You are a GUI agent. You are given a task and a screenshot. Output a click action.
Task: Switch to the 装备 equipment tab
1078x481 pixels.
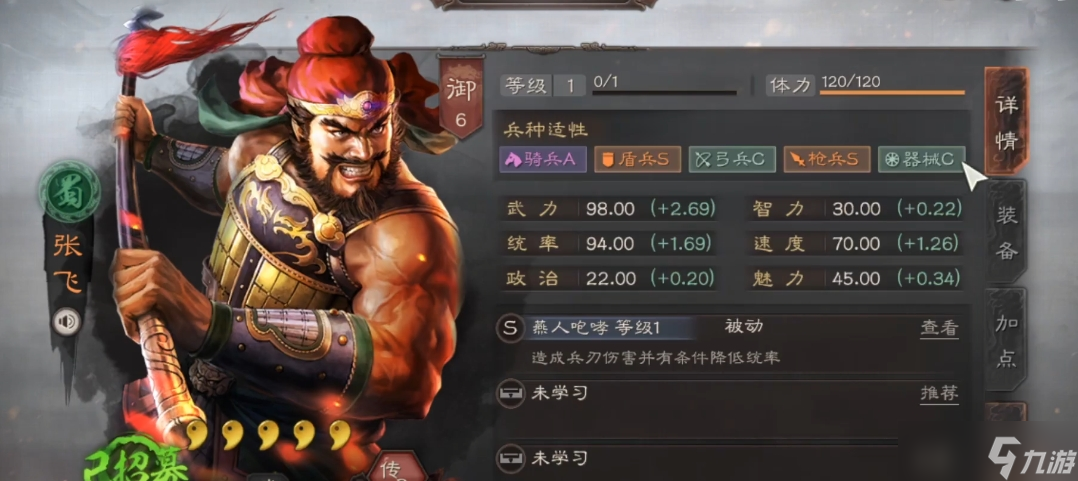pyautogui.click(x=1006, y=234)
